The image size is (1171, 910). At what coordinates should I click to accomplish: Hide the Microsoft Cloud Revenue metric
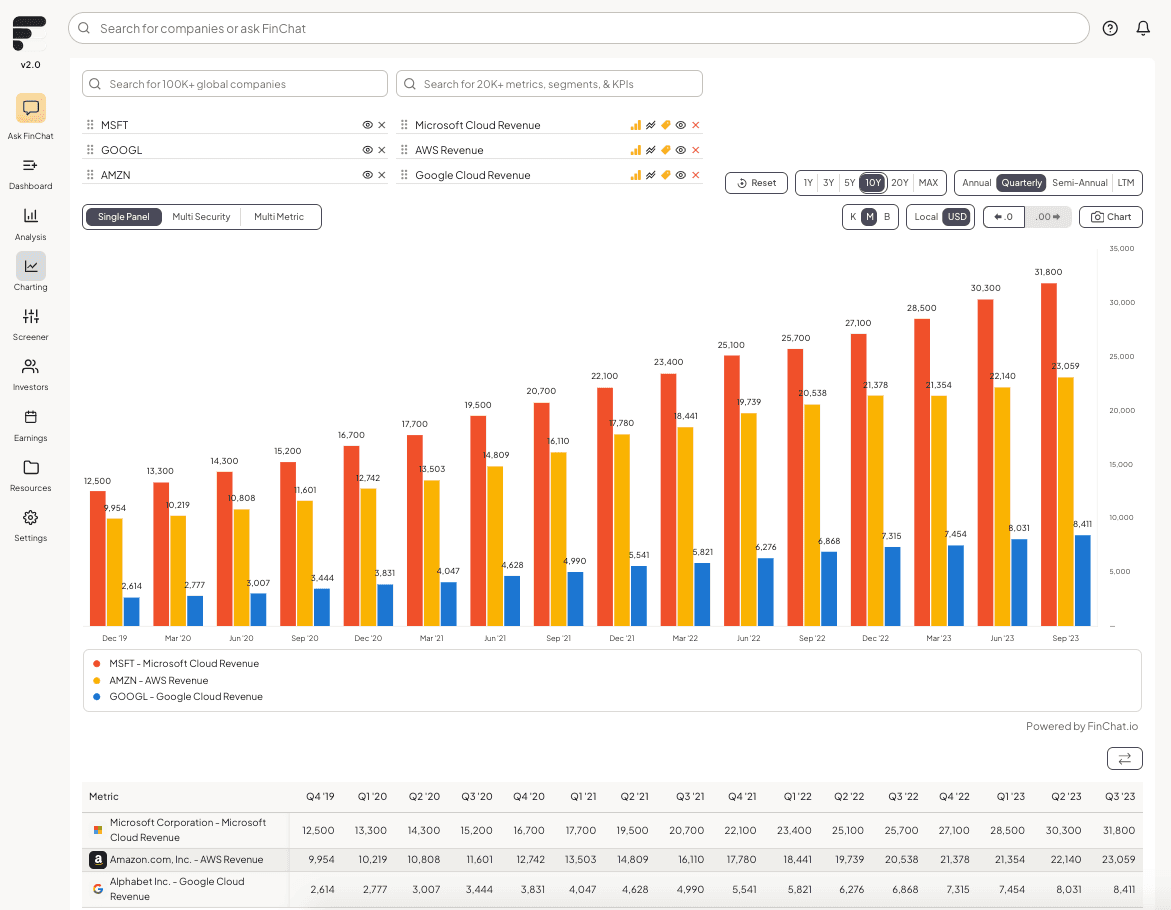680,125
